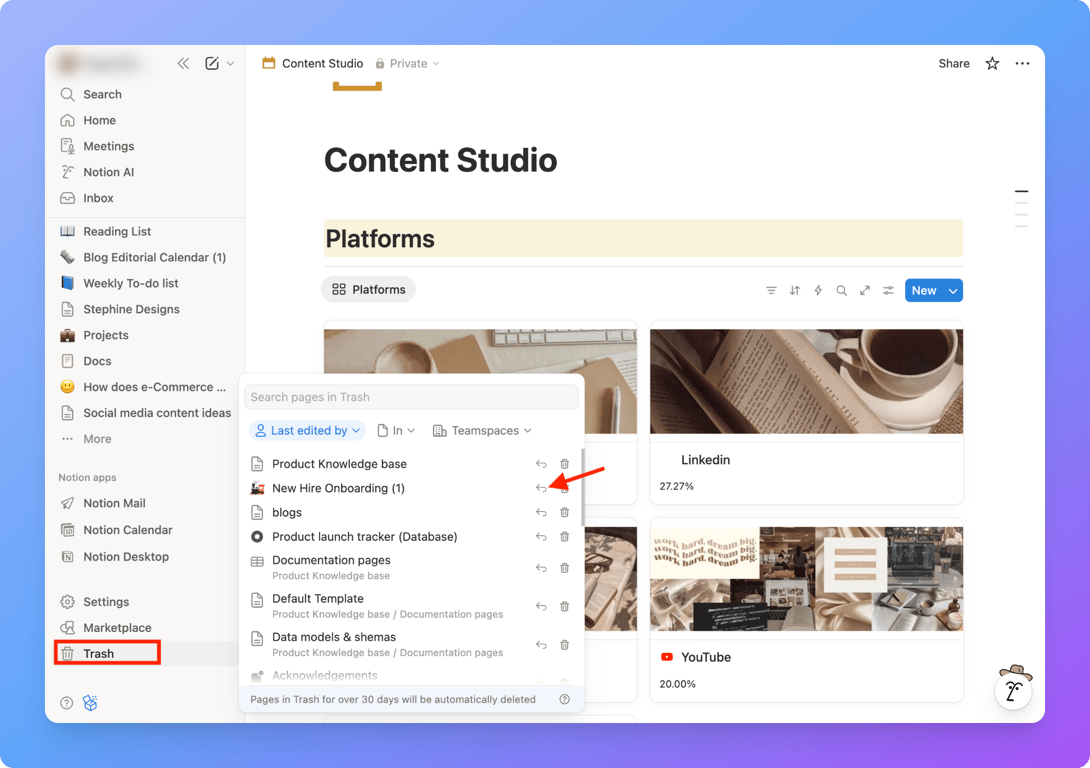Delete Data models & shemas permanently
Viewport: 1090px width, 768px height.
(x=564, y=644)
